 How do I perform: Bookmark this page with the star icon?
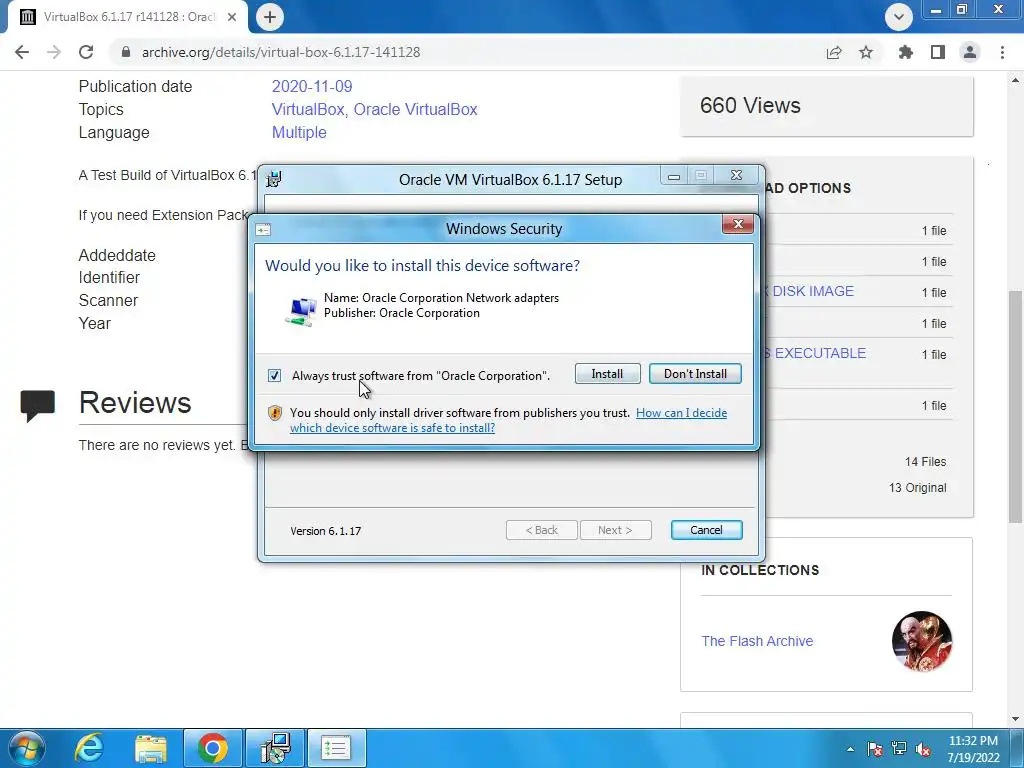pos(866,52)
